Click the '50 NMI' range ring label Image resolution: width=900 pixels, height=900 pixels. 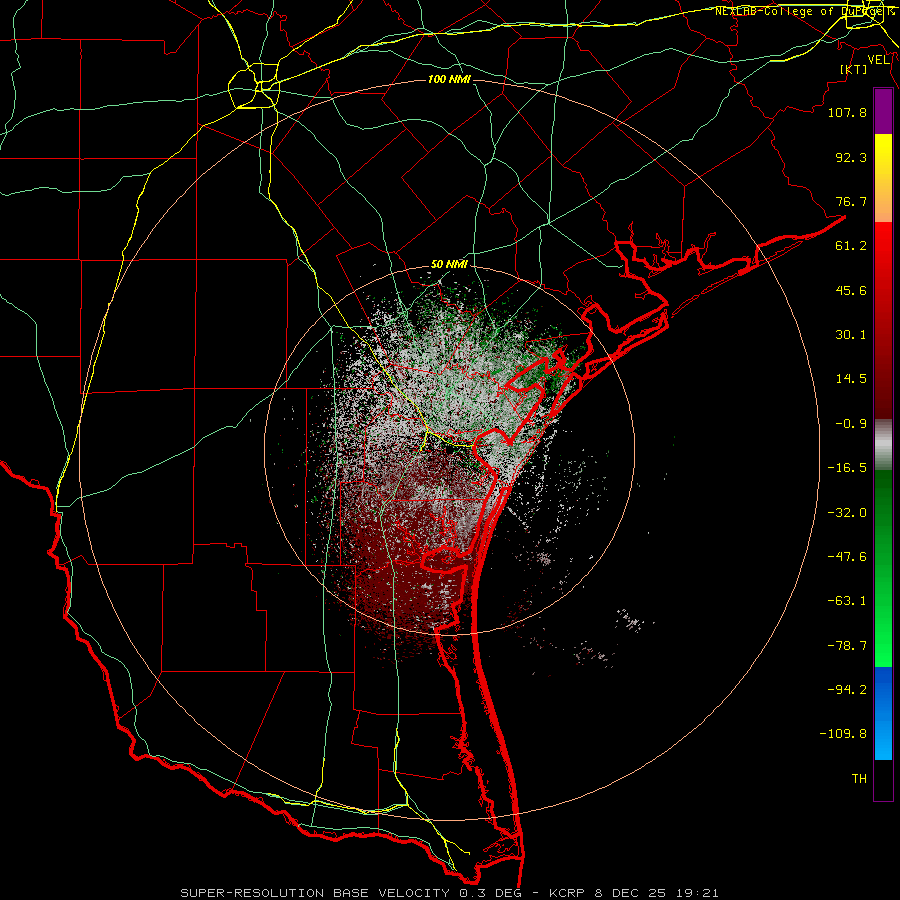click(x=449, y=264)
